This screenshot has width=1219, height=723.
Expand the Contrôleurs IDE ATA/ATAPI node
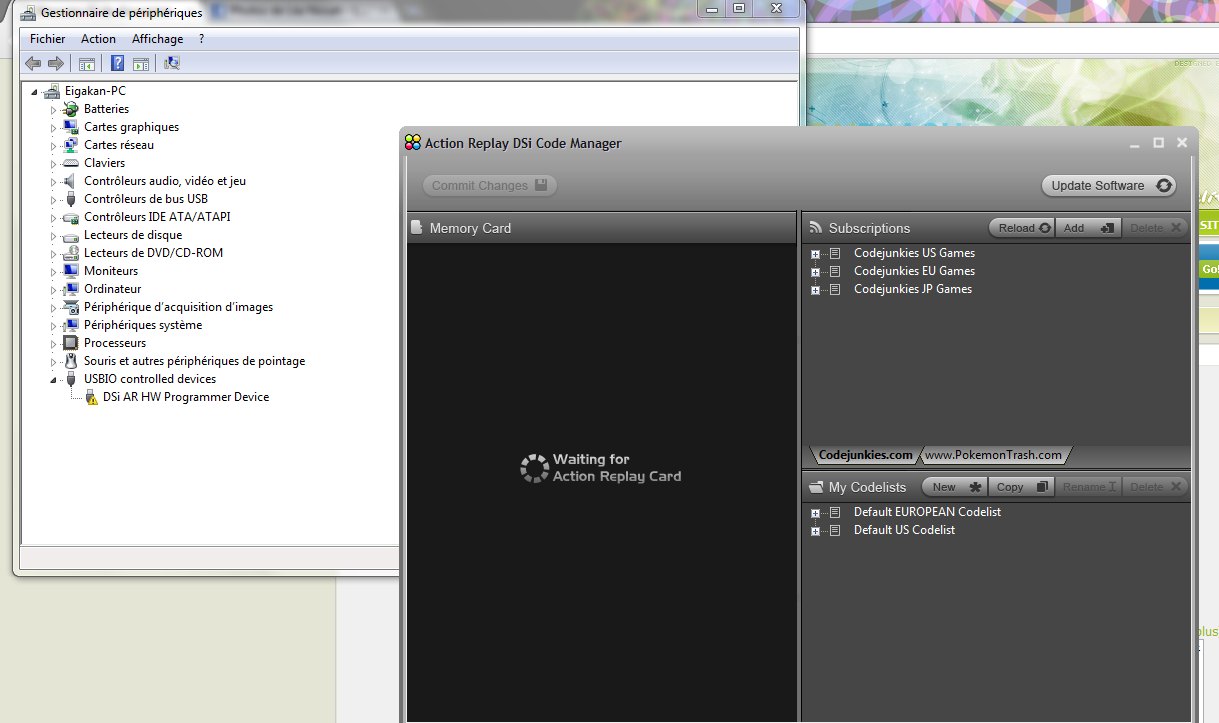click(x=54, y=217)
